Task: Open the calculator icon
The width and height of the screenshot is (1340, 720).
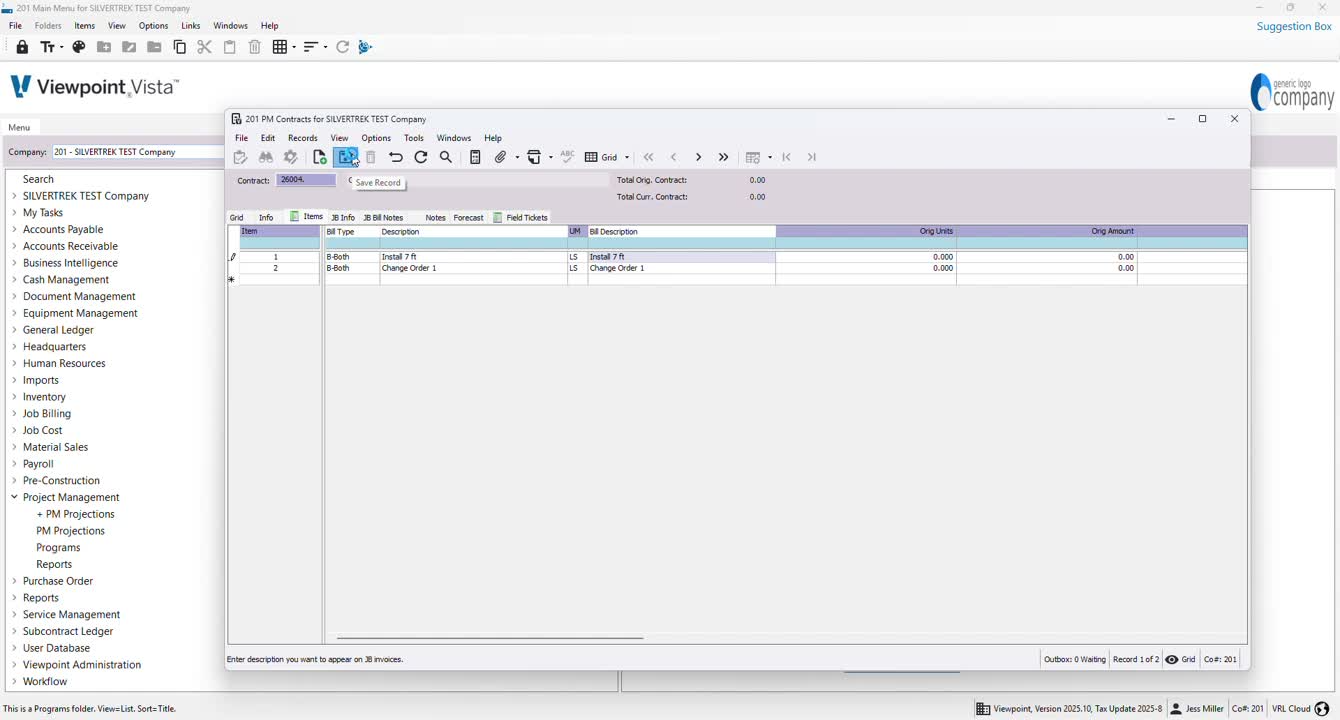Action: click(x=476, y=157)
